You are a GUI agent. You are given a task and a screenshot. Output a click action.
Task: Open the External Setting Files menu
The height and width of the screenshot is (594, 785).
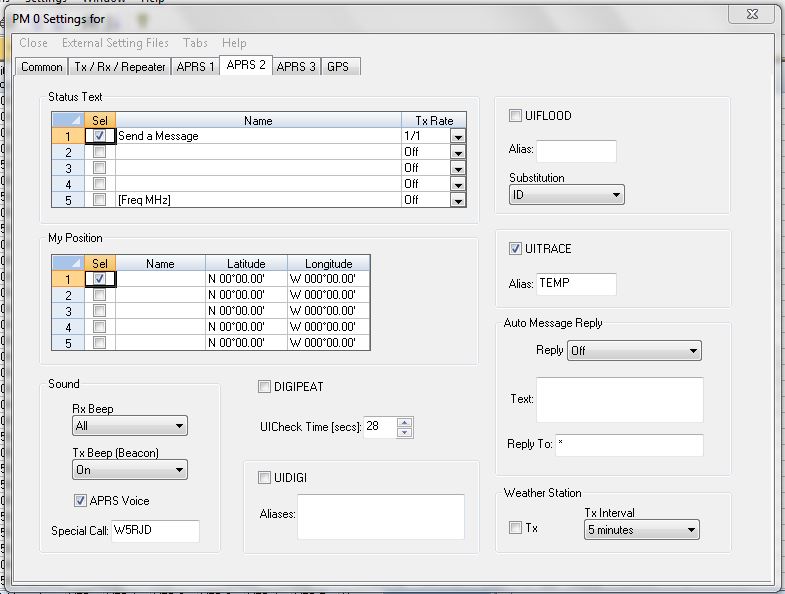[115, 43]
